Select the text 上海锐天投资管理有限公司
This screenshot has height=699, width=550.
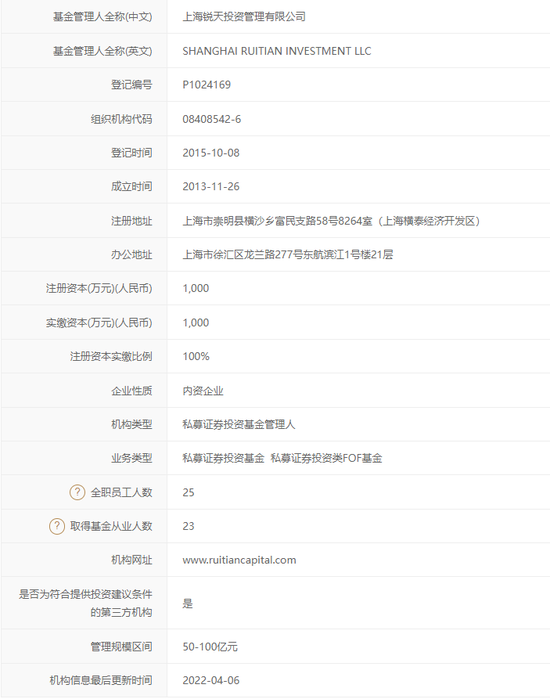coord(244,17)
